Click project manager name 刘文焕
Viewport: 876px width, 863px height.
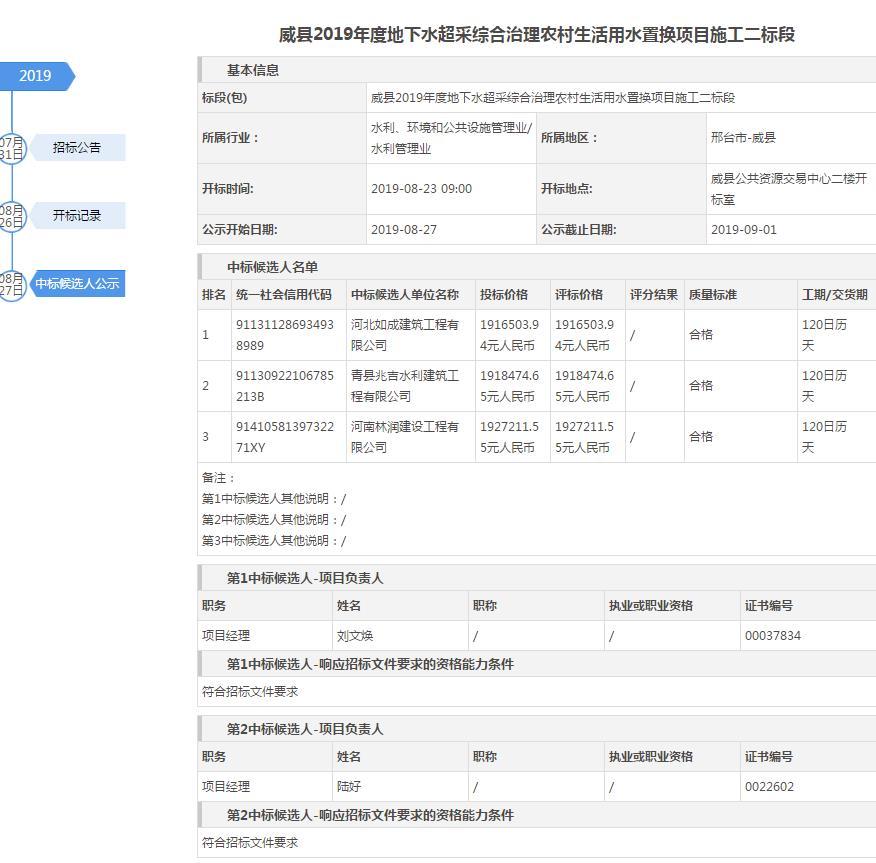355,636
